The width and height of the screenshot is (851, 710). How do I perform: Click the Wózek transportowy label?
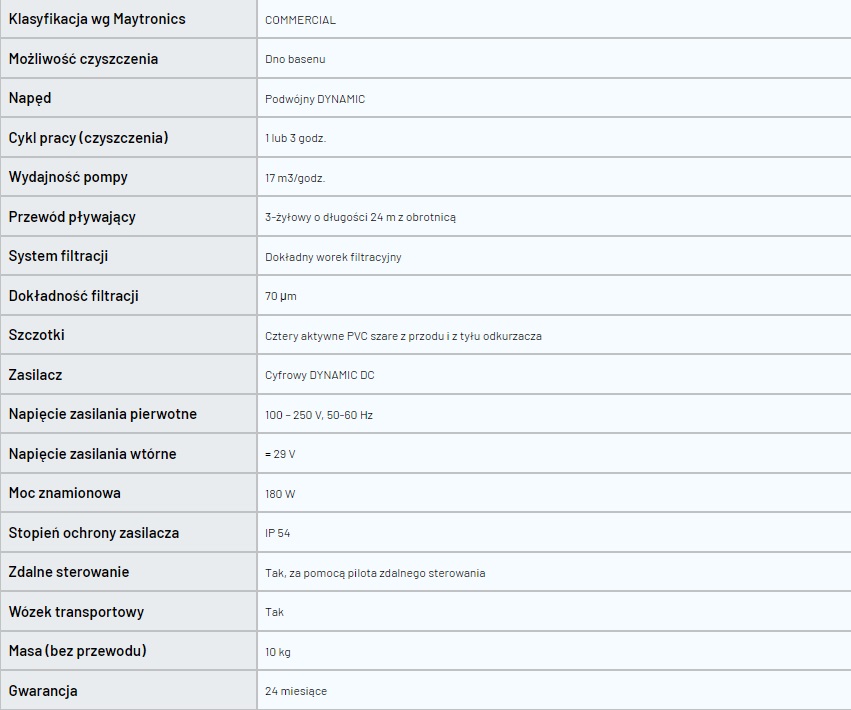[76, 612]
